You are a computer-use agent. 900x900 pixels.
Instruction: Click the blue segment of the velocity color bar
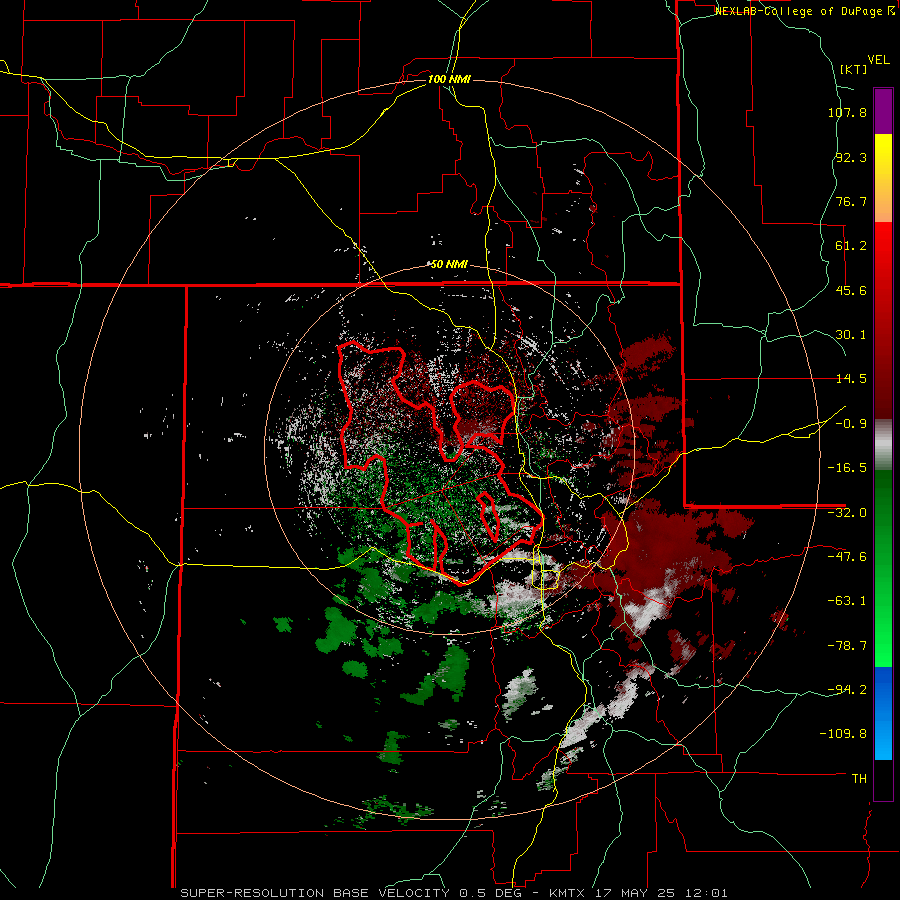click(883, 713)
